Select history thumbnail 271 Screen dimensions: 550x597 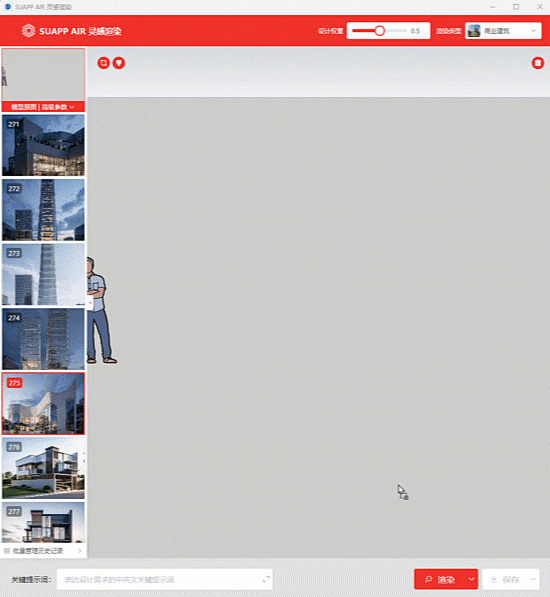[43, 145]
